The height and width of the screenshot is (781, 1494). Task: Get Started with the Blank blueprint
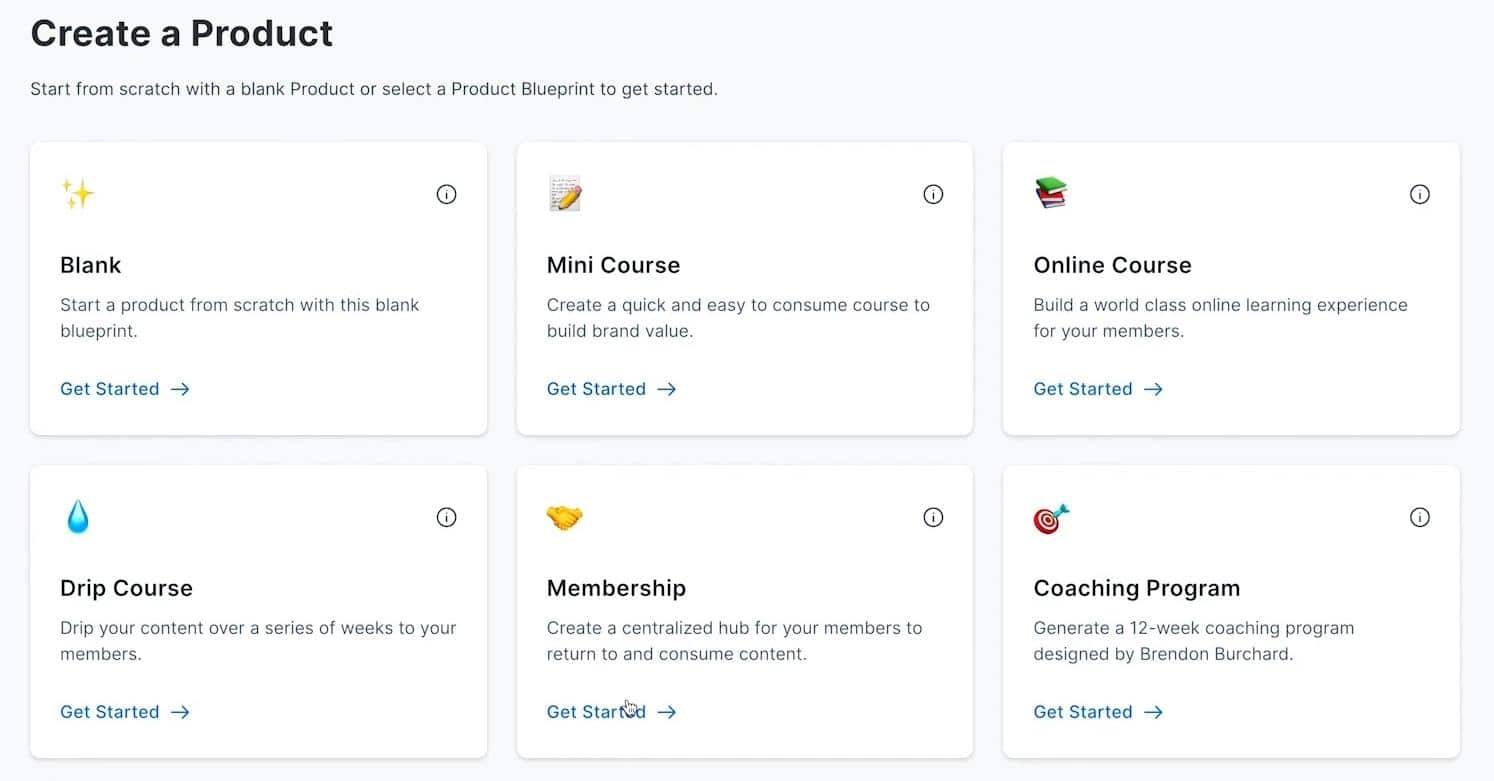124,389
